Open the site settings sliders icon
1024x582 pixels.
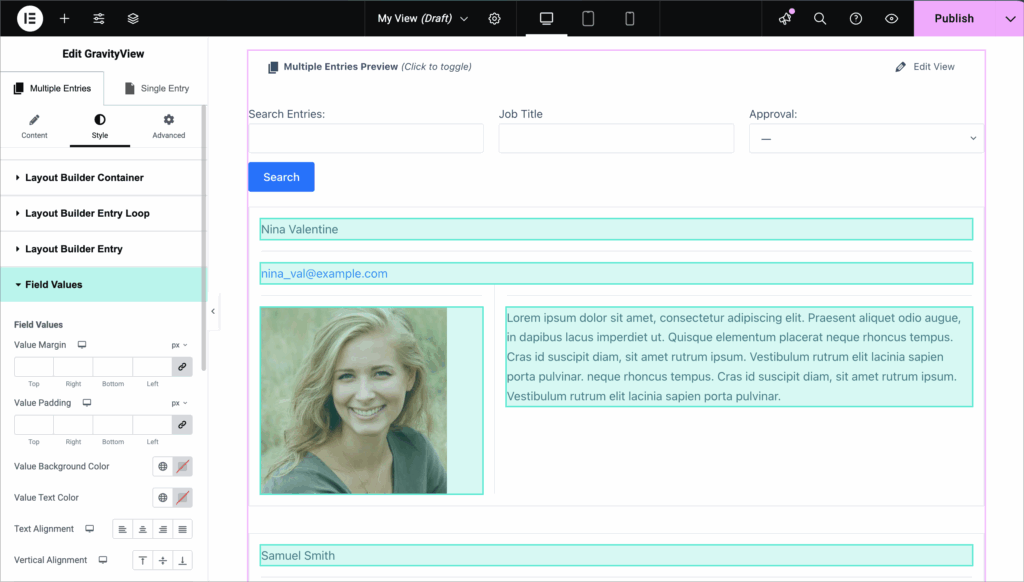point(99,18)
